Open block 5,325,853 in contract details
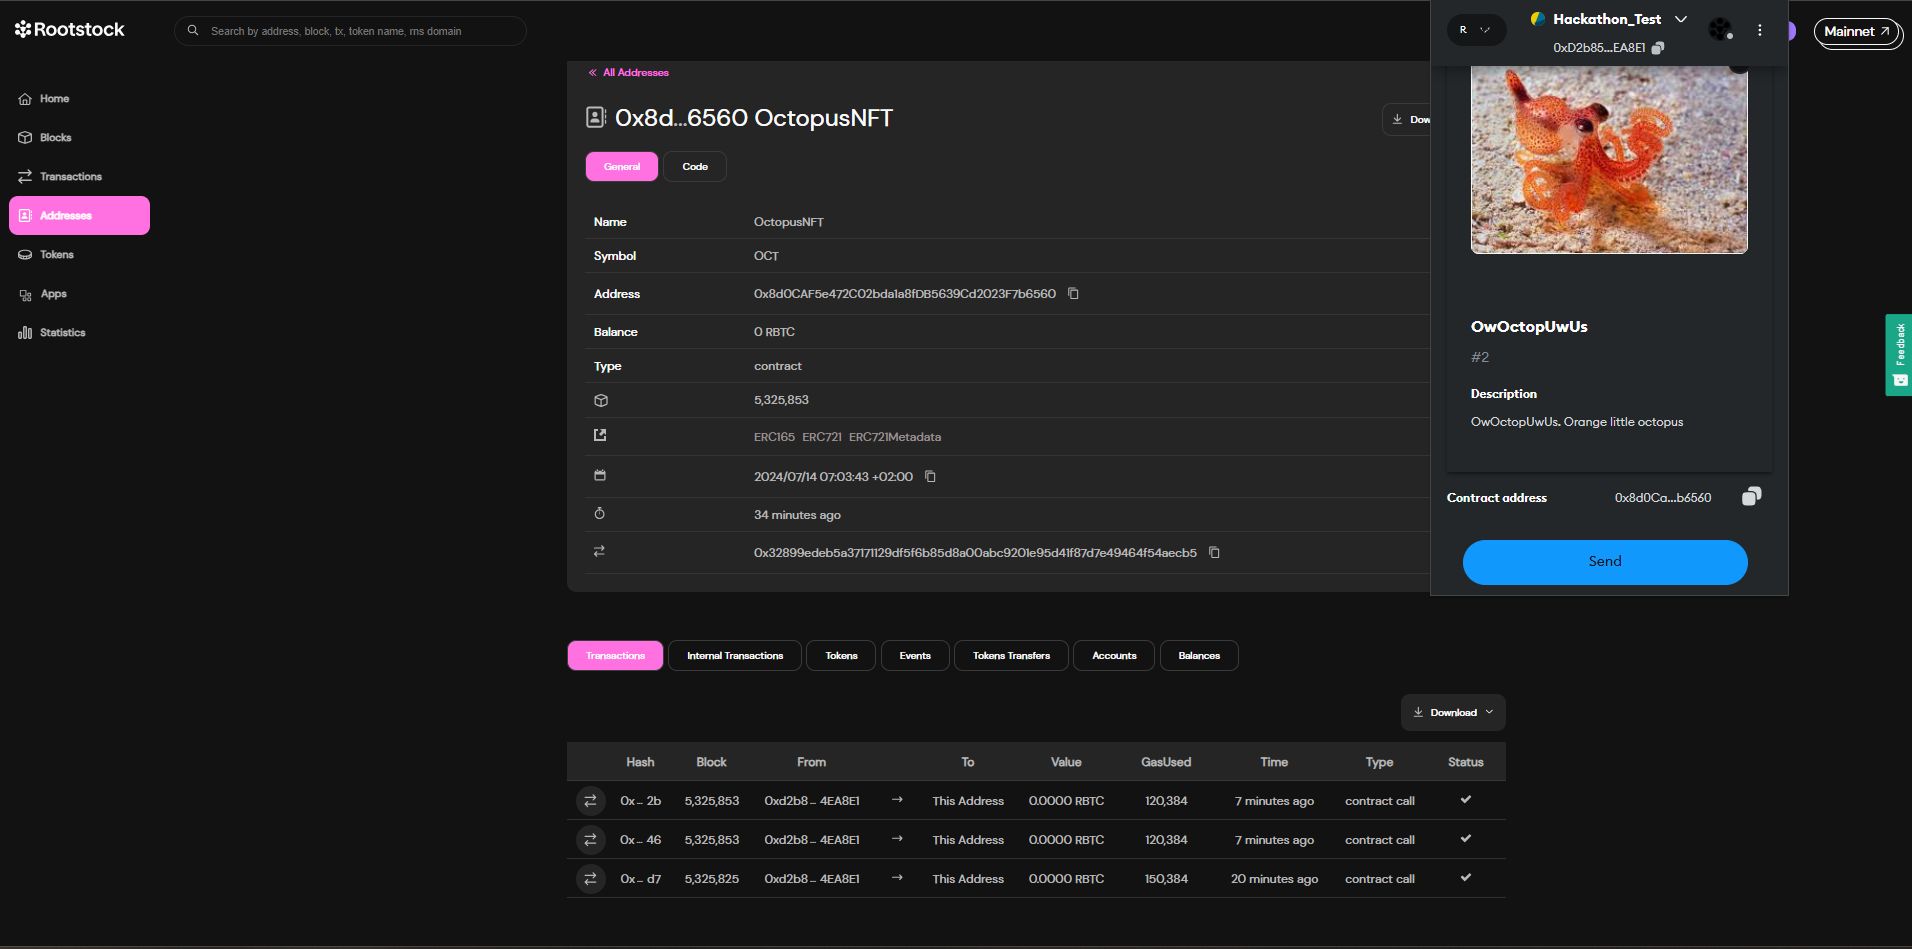Screen dimensions: 1912x949 click(781, 400)
